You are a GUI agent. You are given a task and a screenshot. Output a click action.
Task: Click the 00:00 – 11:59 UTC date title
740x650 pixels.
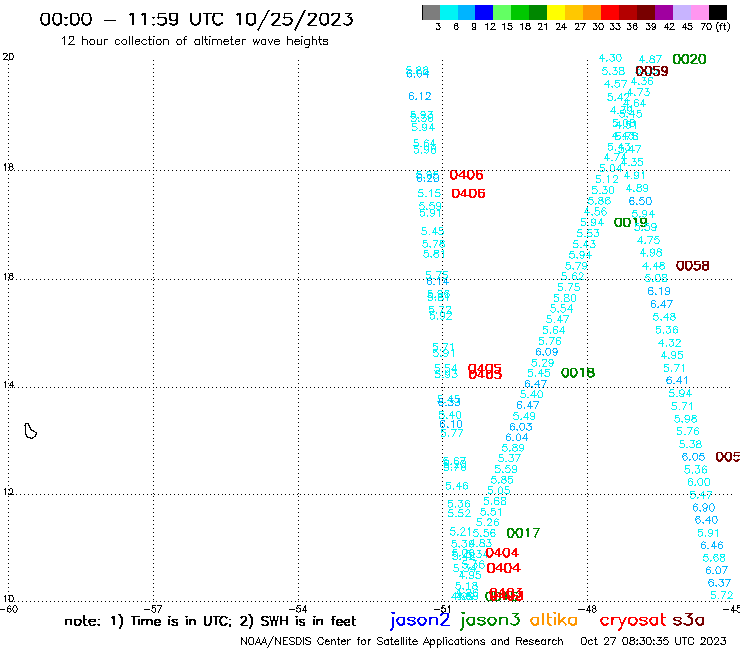point(196,19)
